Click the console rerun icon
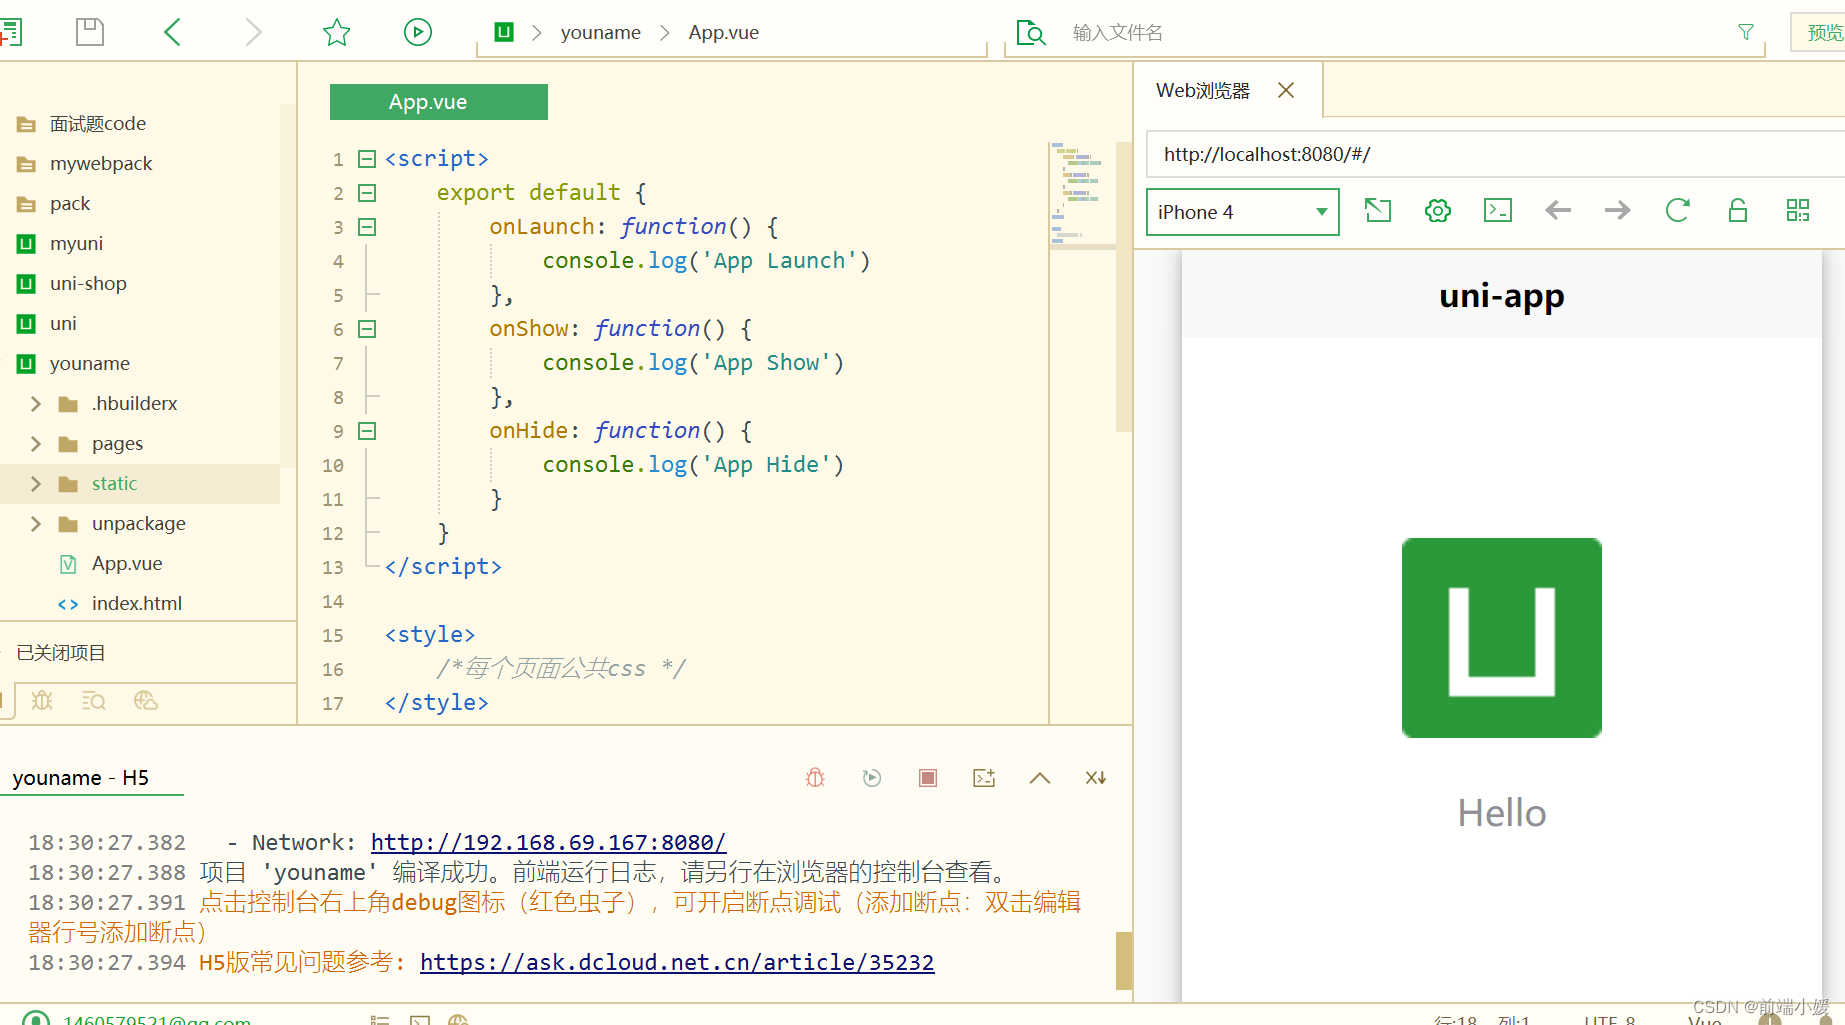The width and height of the screenshot is (1845, 1025). [x=872, y=778]
